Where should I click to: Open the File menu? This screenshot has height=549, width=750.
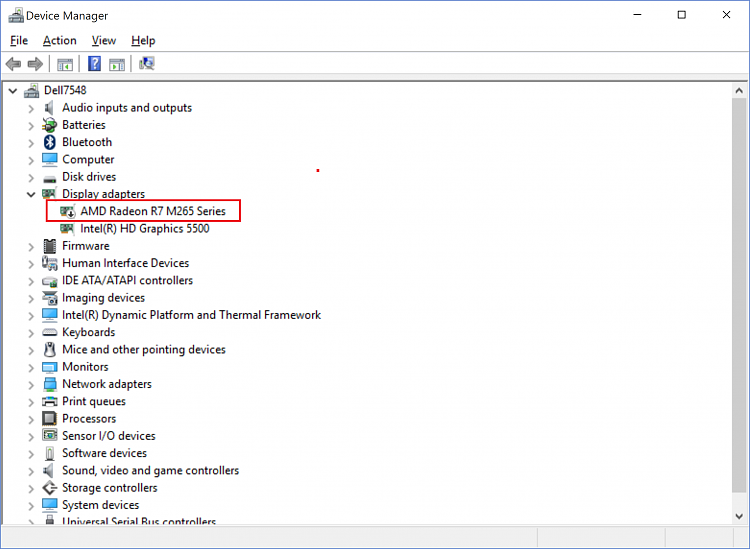pos(19,41)
